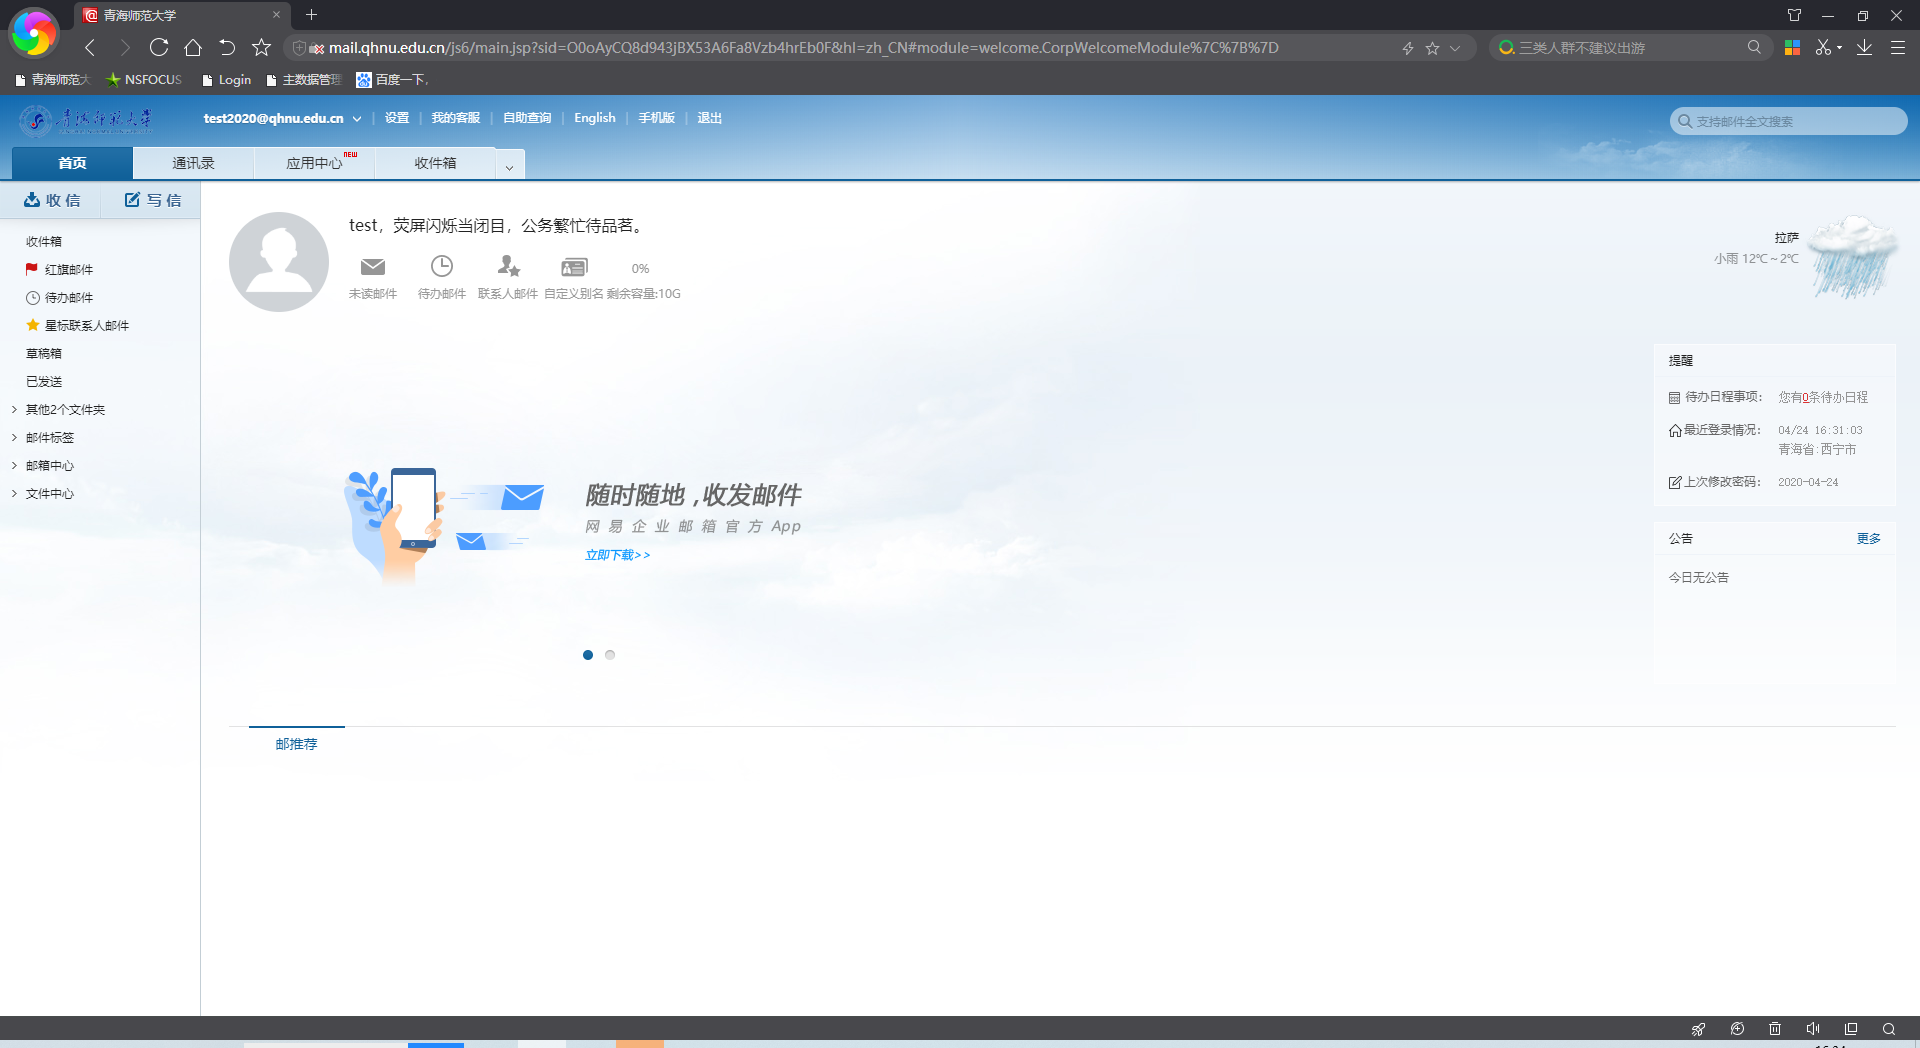Switch to the 通讯录 tab
The image size is (1920, 1048).
(x=193, y=163)
